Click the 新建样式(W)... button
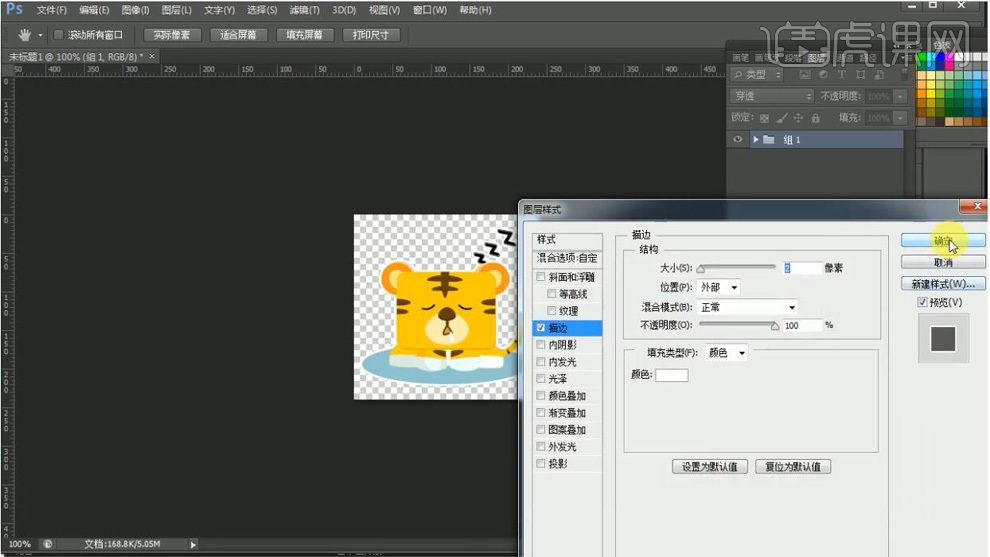 (943, 284)
